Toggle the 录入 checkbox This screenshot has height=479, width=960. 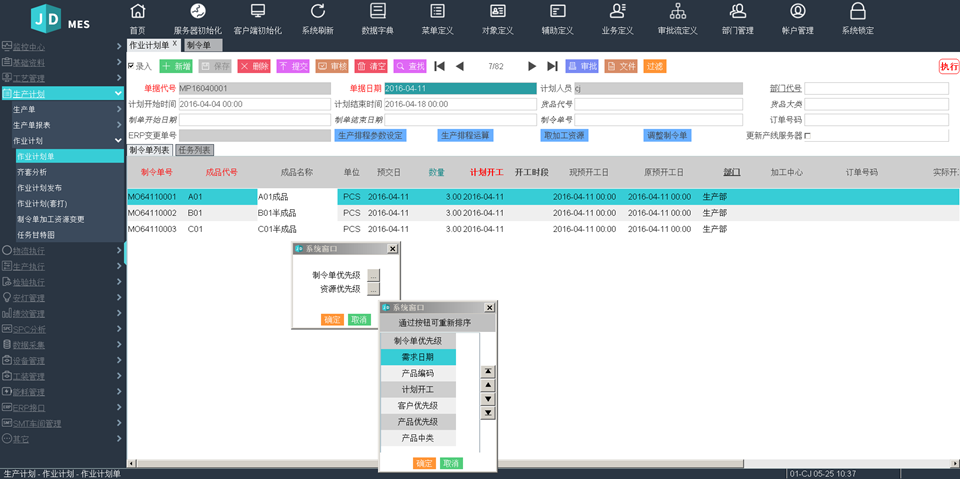click(x=131, y=66)
